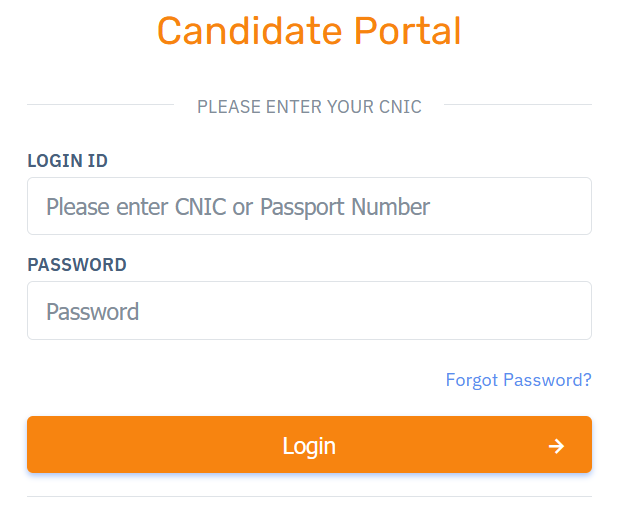The image size is (622, 518).
Task: Click the horizontal divider below Login button
Action: click(x=309, y=496)
